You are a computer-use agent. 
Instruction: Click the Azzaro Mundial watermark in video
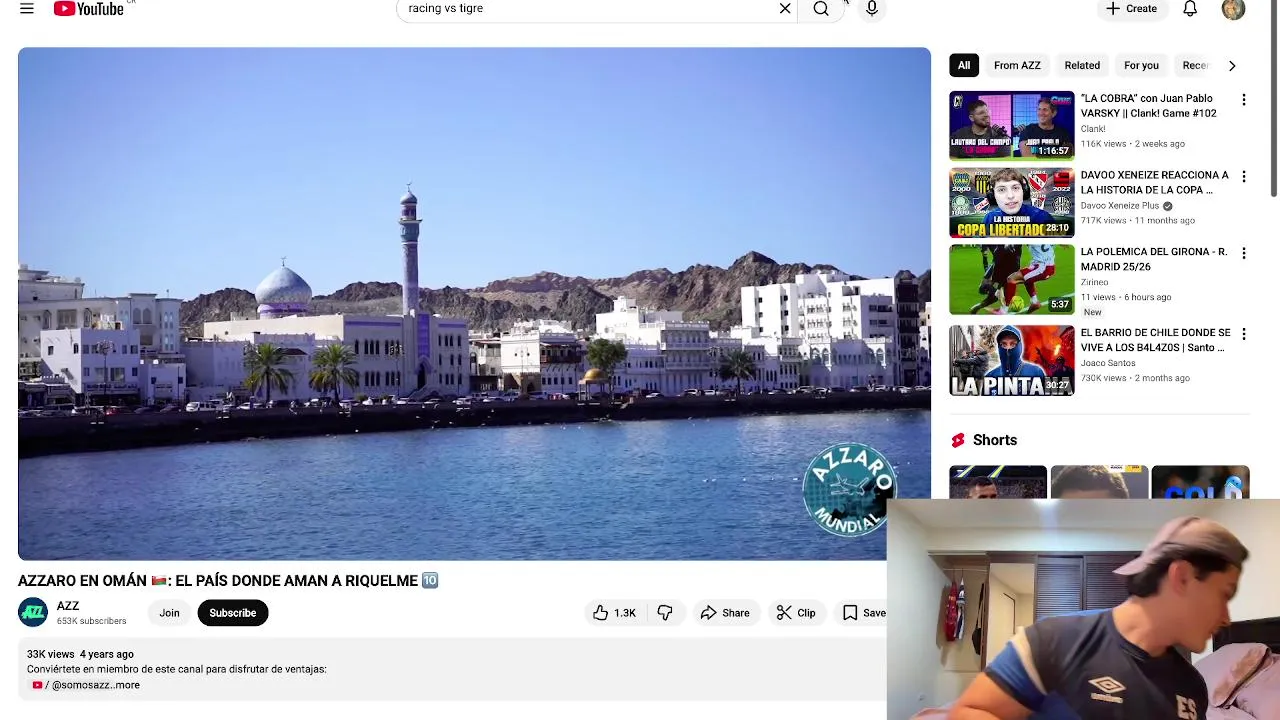pyautogui.click(x=849, y=489)
